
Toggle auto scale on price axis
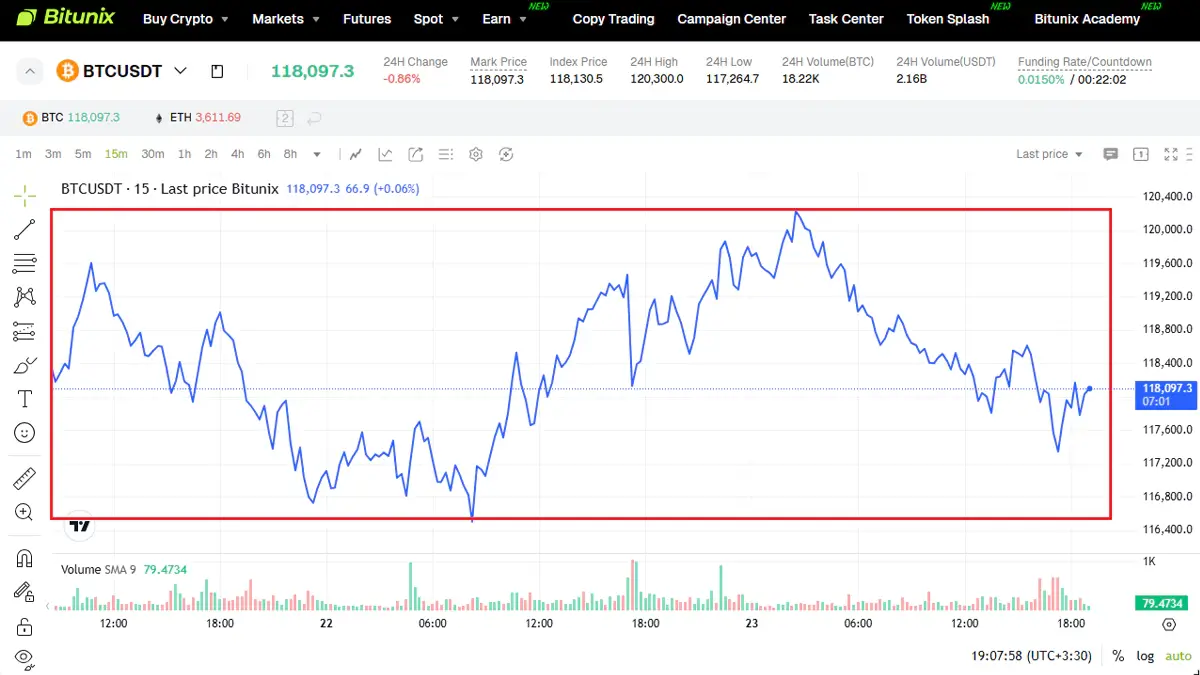point(1178,656)
